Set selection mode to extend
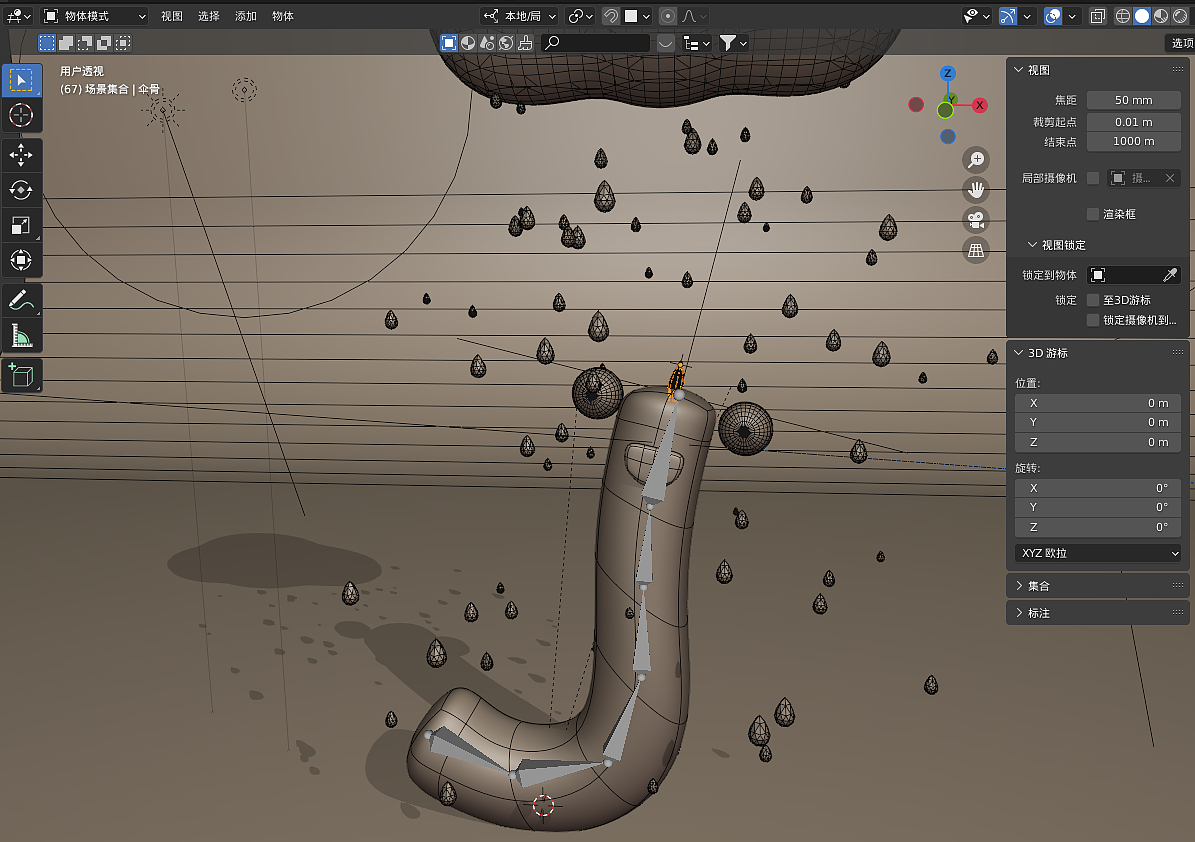Screen dimensions: 1195x842 click(66, 43)
